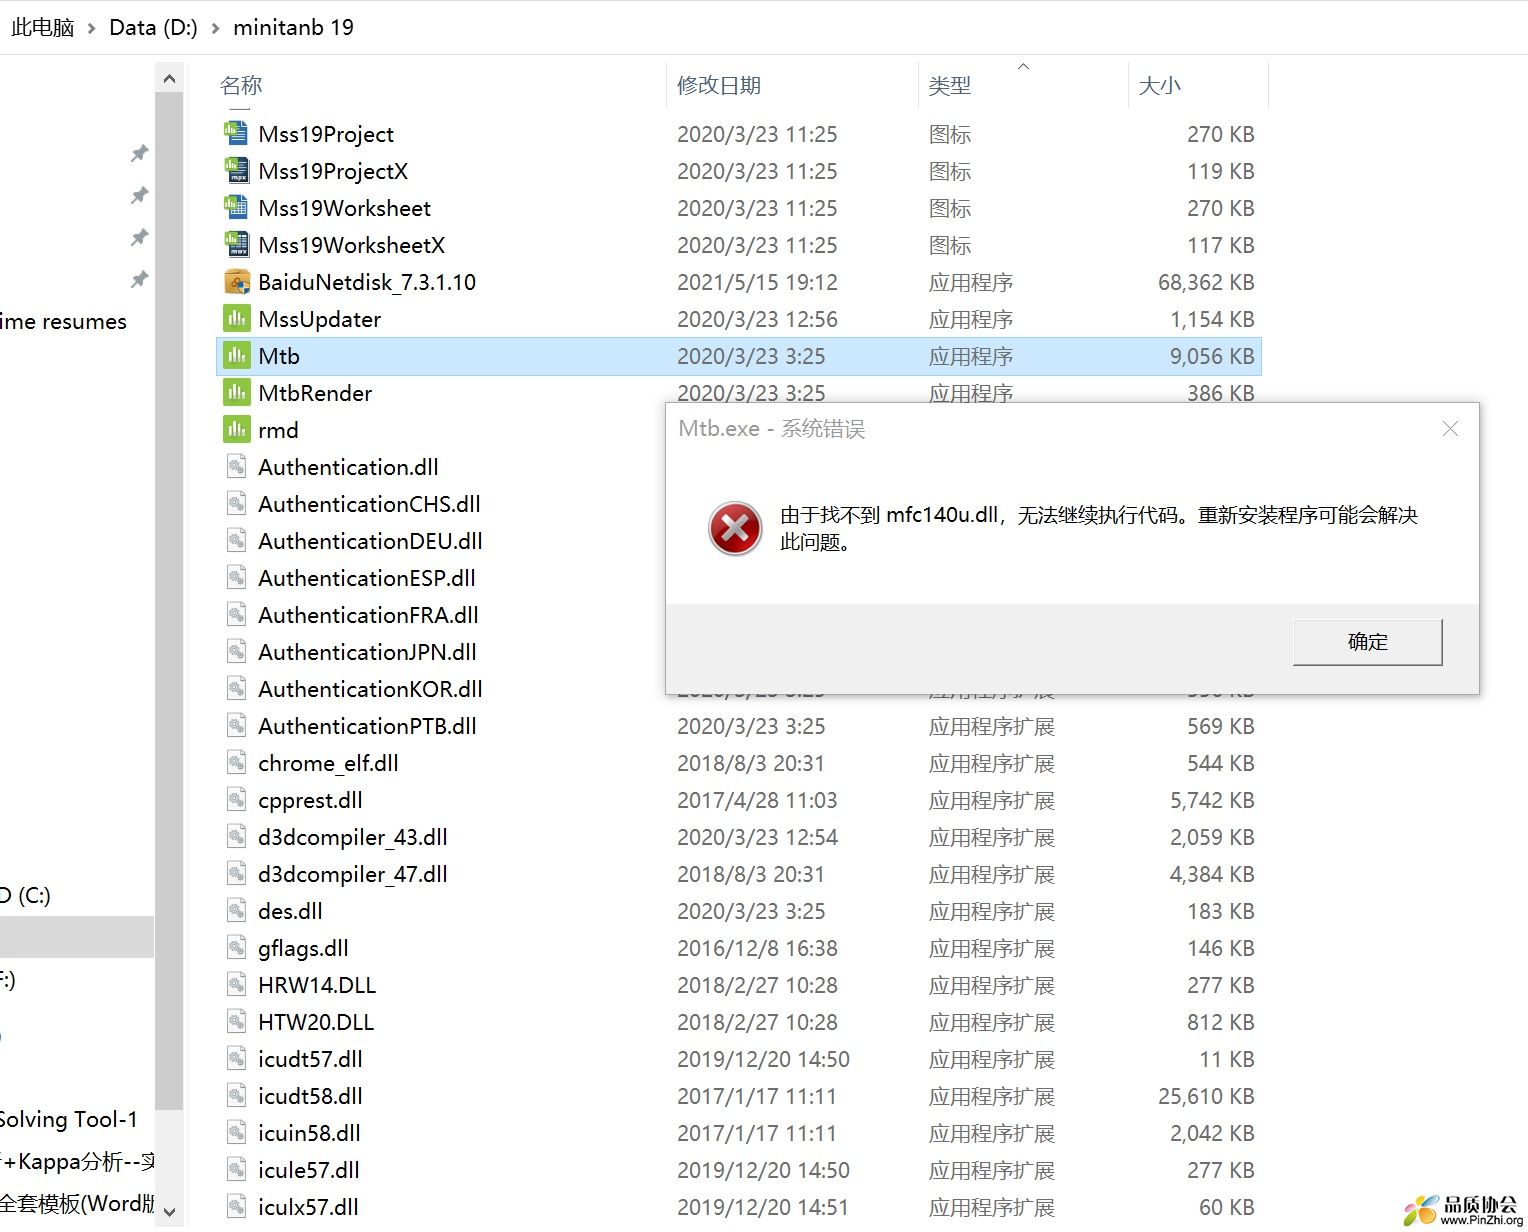Image resolution: width=1528 pixels, height=1232 pixels.
Task: Click the HRW14.DLL file icon
Action: [236, 985]
